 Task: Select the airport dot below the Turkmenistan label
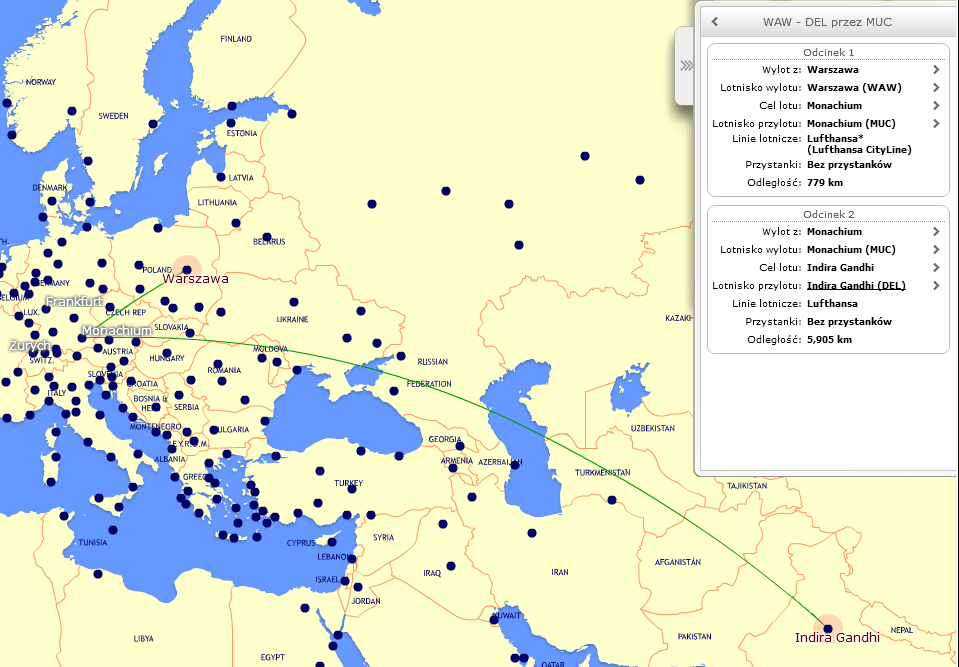(x=612, y=500)
